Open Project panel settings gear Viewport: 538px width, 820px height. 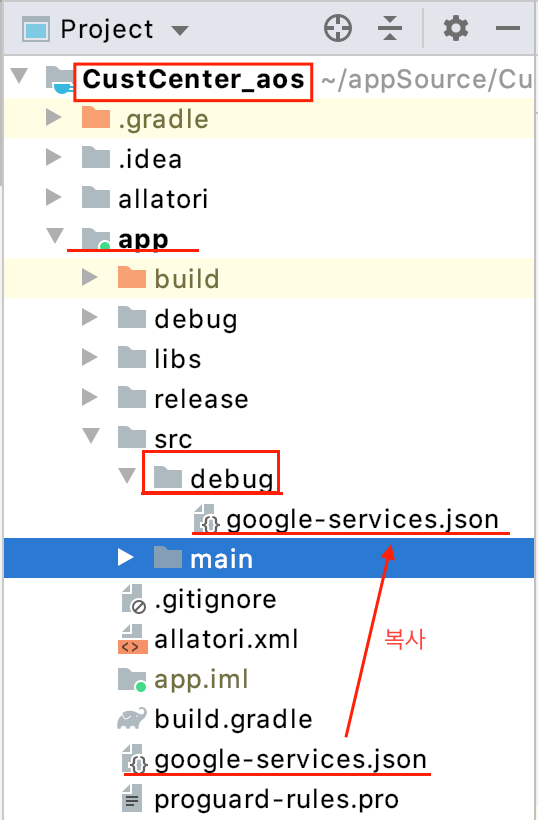456,28
